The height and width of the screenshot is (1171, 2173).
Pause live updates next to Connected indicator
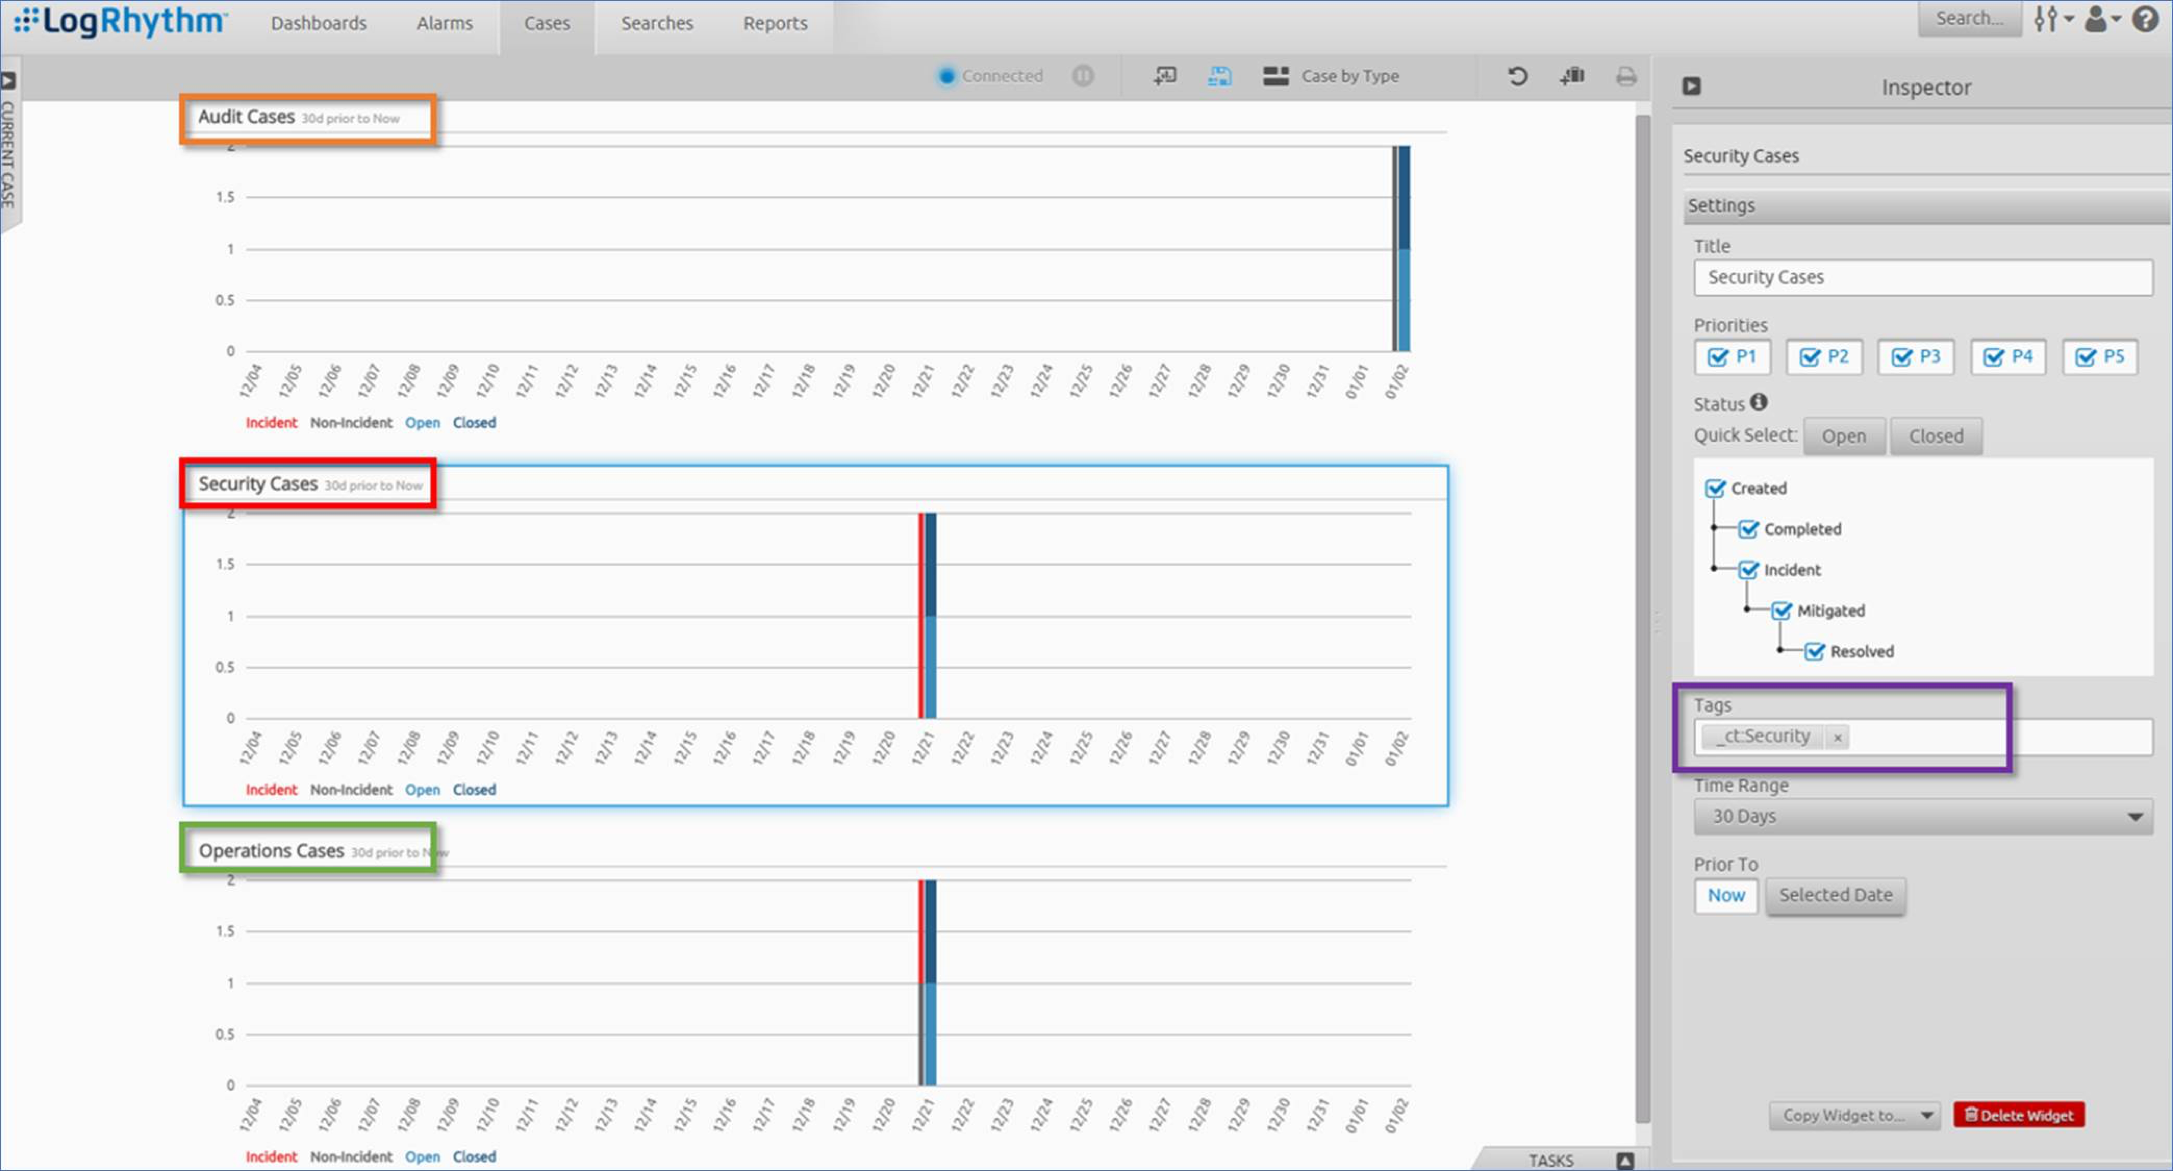pyautogui.click(x=1083, y=75)
